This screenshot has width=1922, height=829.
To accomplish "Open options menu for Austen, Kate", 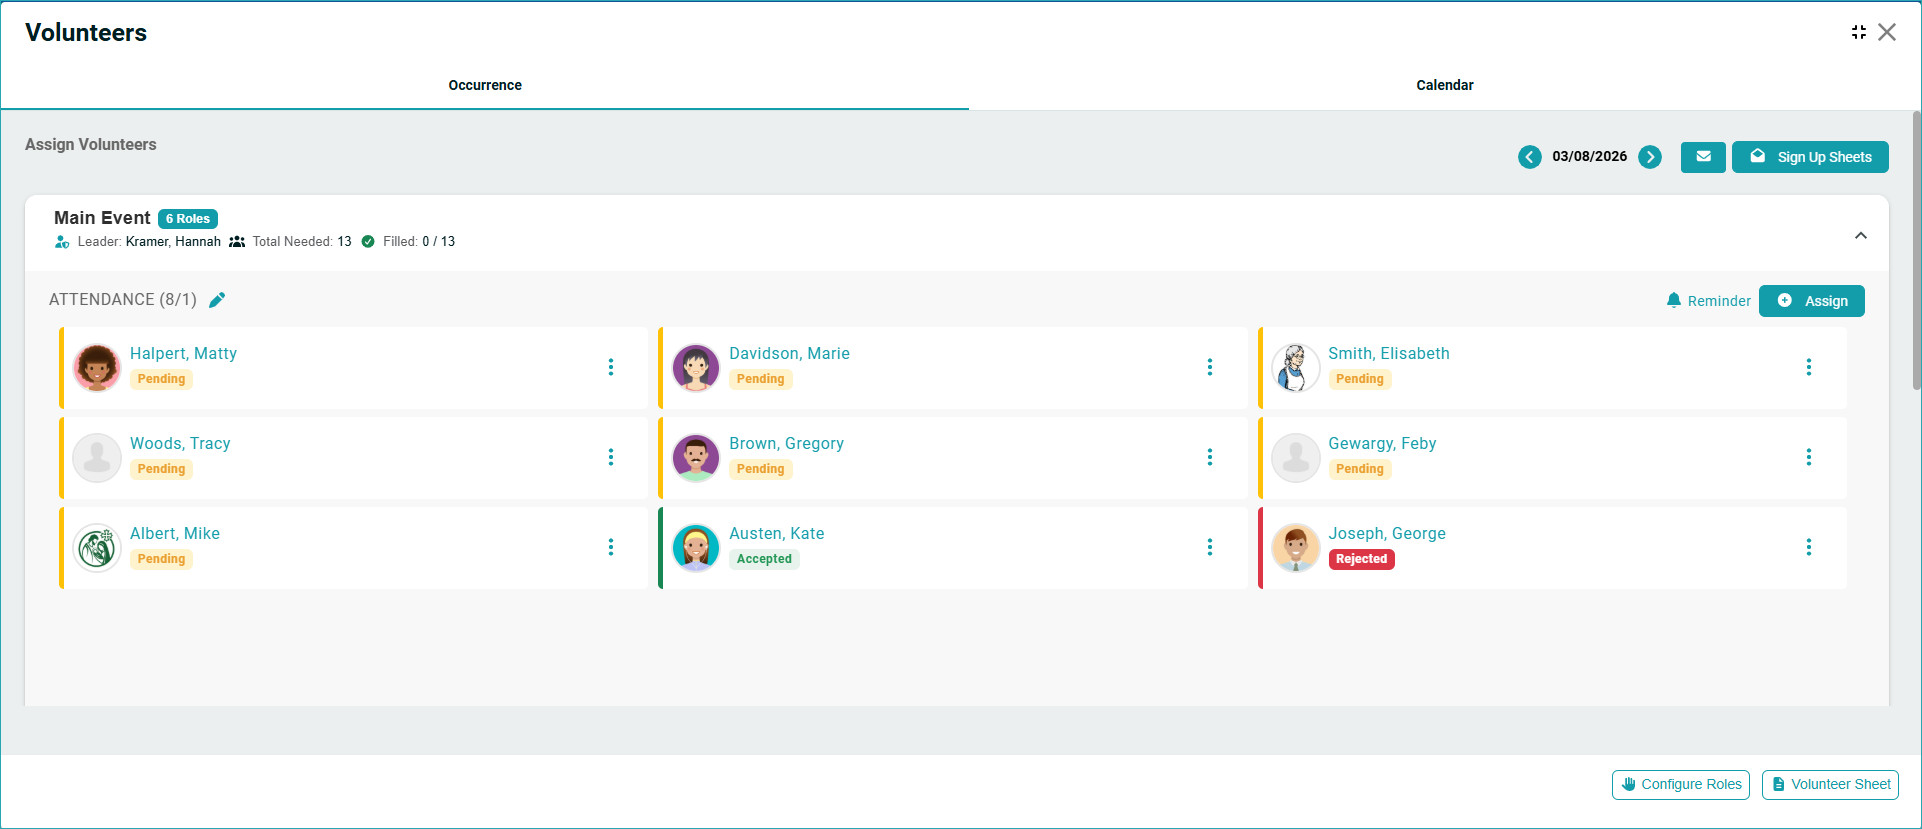I will [1209, 547].
